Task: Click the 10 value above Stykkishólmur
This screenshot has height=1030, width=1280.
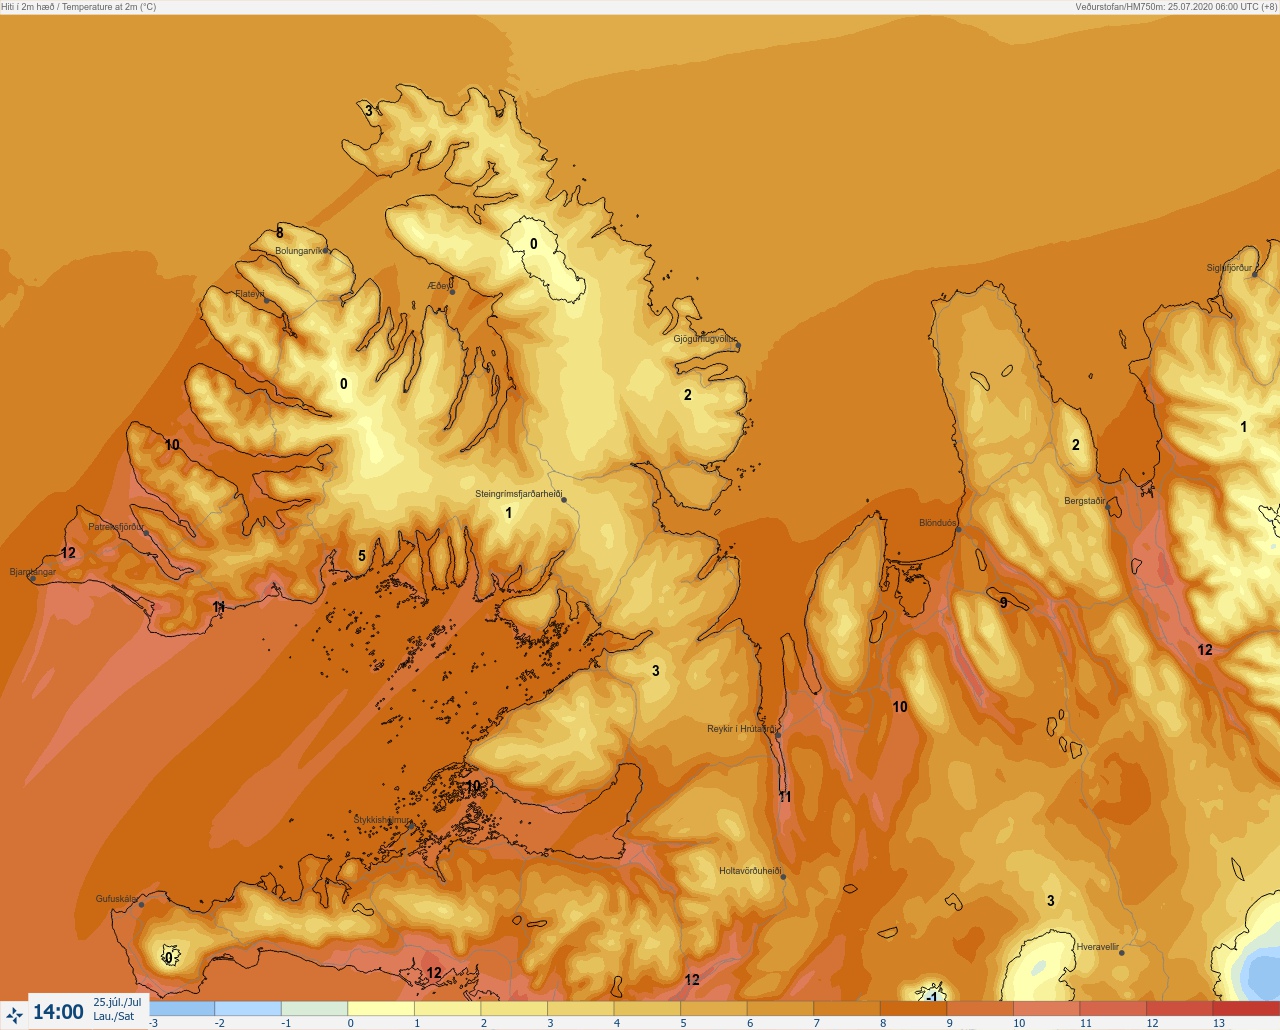Action: coord(473,787)
